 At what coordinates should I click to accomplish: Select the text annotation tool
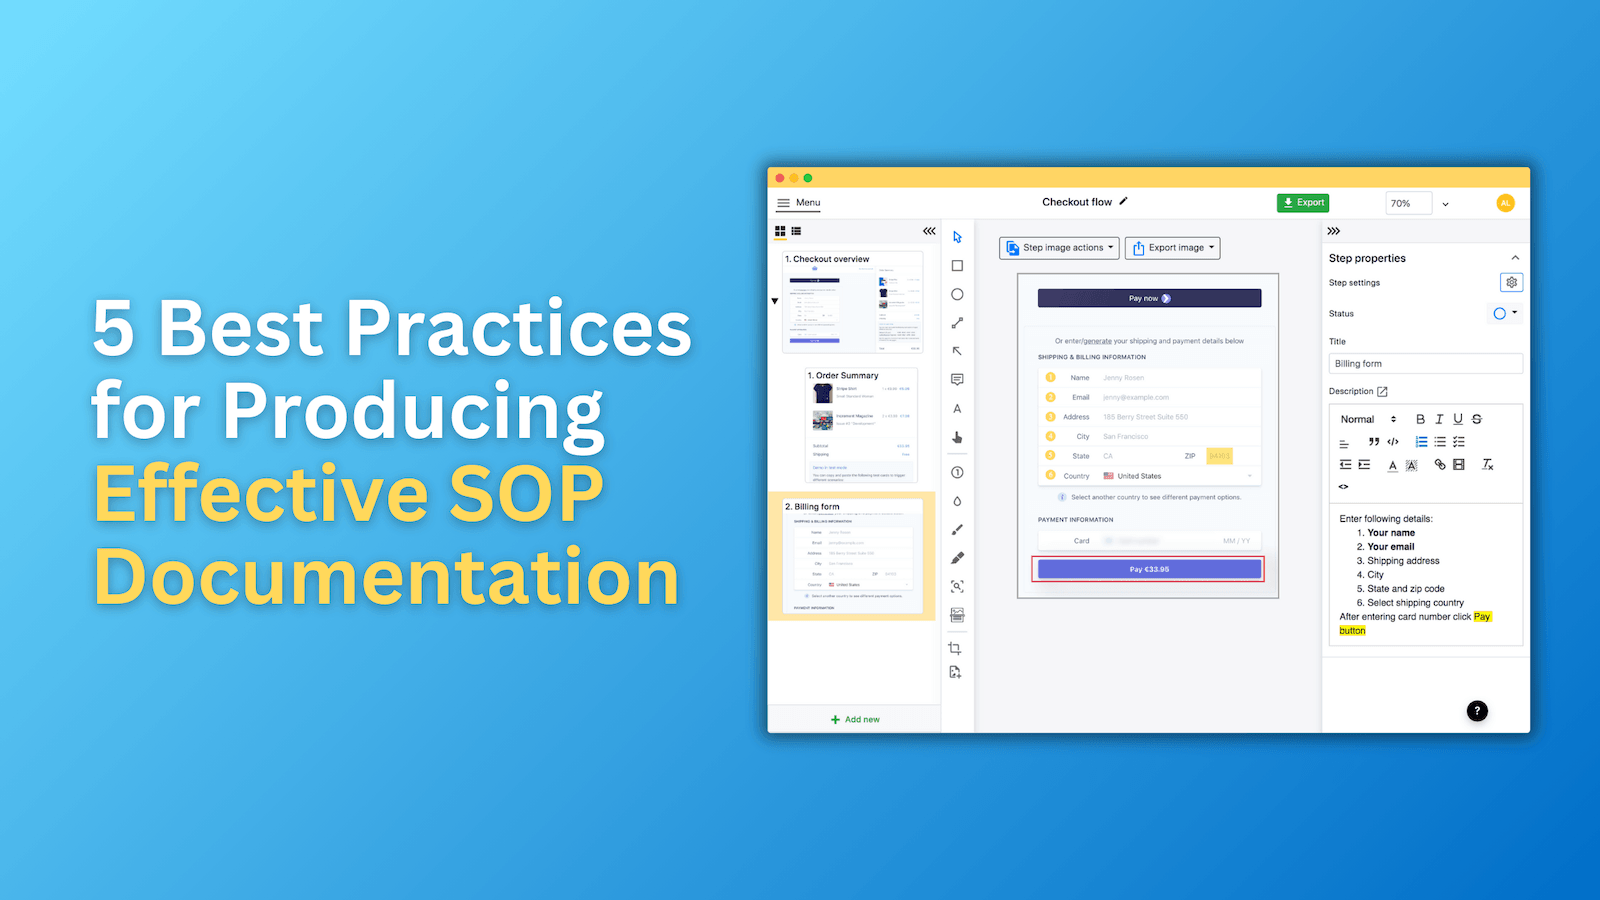coord(957,409)
